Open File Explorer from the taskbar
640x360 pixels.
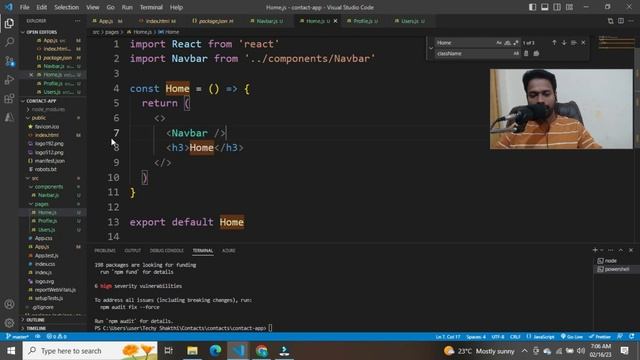[192, 351]
